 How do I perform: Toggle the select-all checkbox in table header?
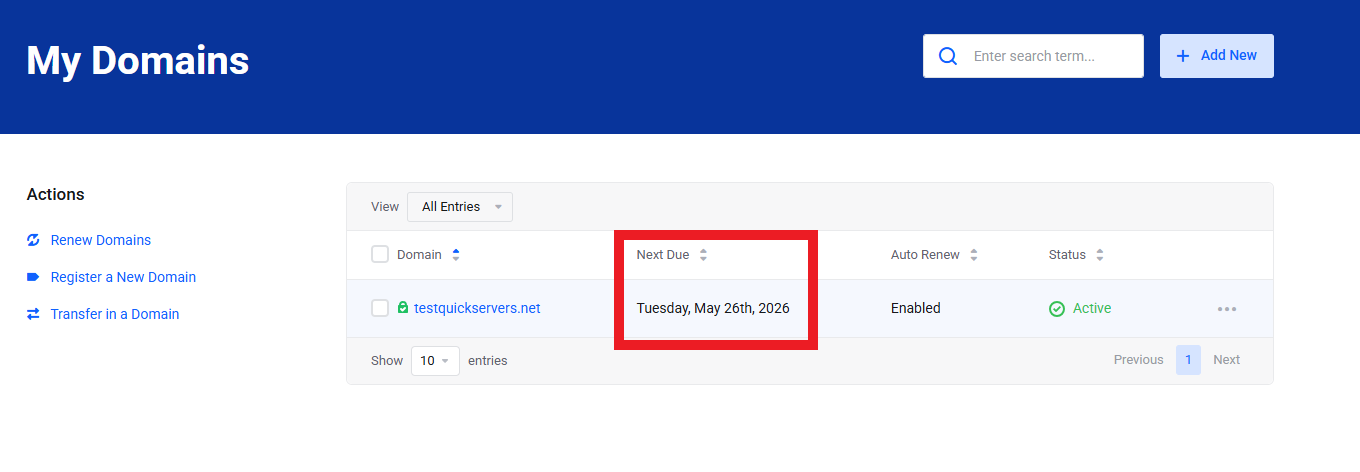click(380, 254)
